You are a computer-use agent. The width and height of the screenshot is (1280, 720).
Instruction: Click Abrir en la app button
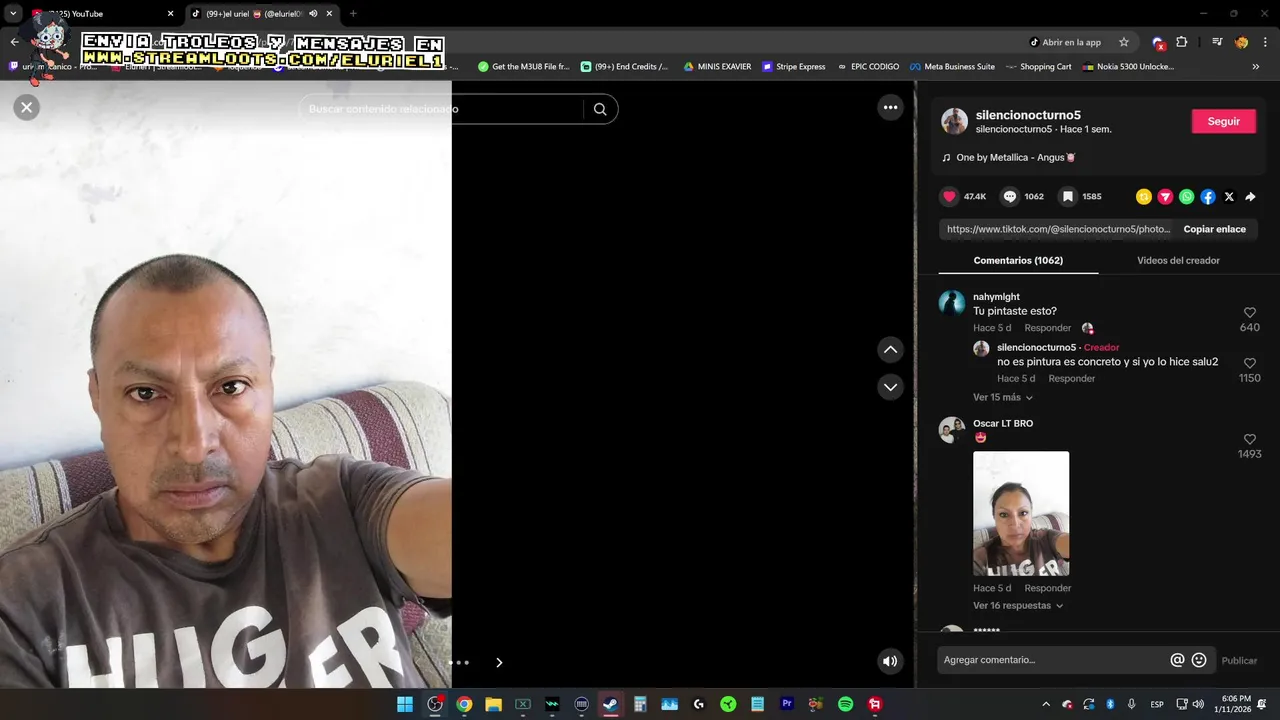click(1065, 42)
